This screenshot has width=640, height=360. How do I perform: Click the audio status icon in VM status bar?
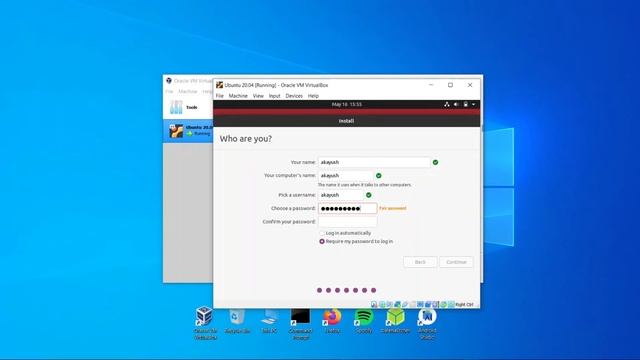[390, 304]
